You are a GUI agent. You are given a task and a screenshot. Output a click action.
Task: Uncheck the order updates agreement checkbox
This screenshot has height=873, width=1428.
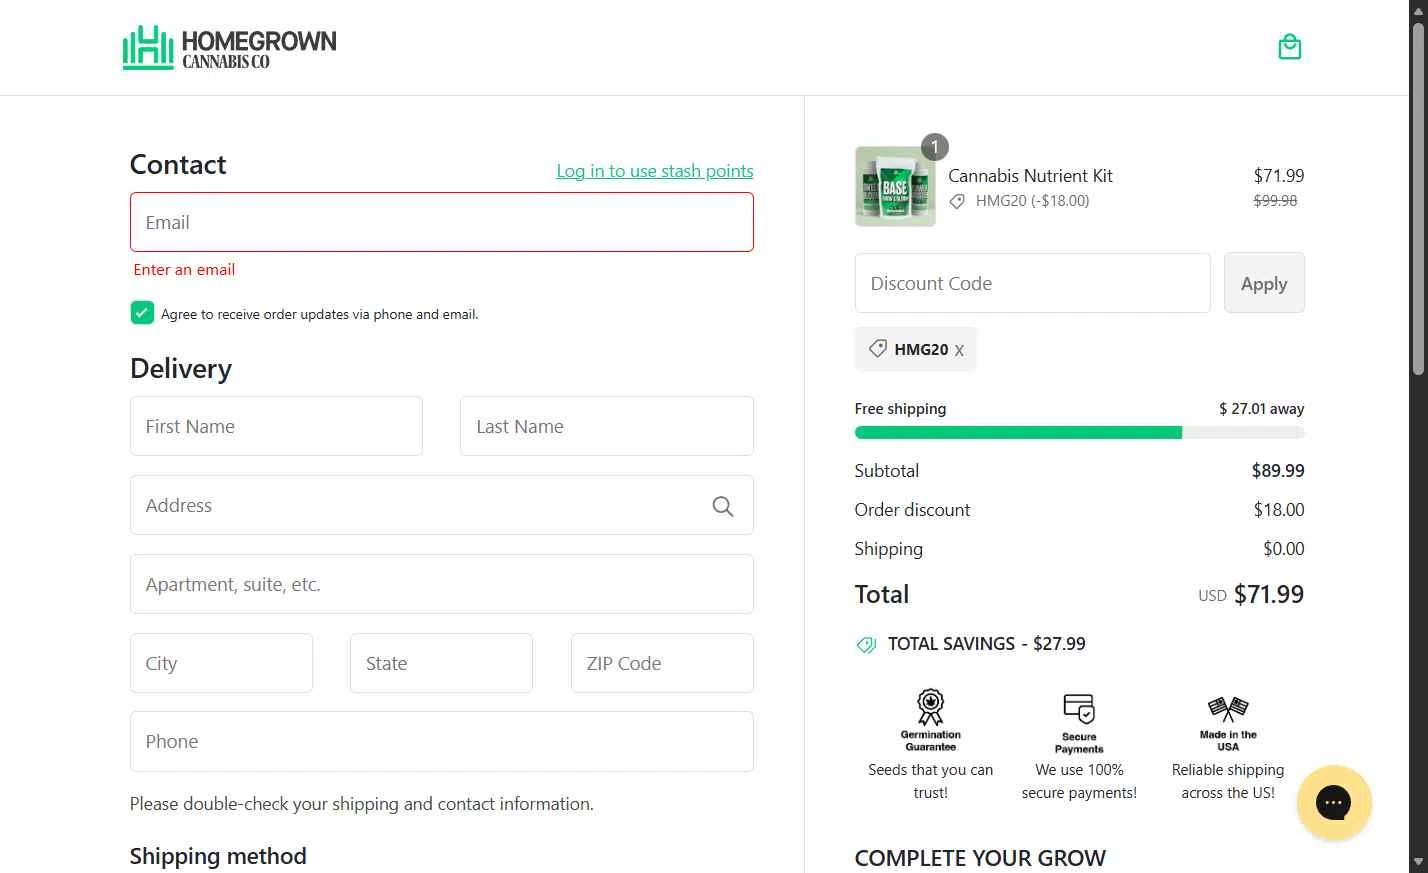click(x=142, y=313)
